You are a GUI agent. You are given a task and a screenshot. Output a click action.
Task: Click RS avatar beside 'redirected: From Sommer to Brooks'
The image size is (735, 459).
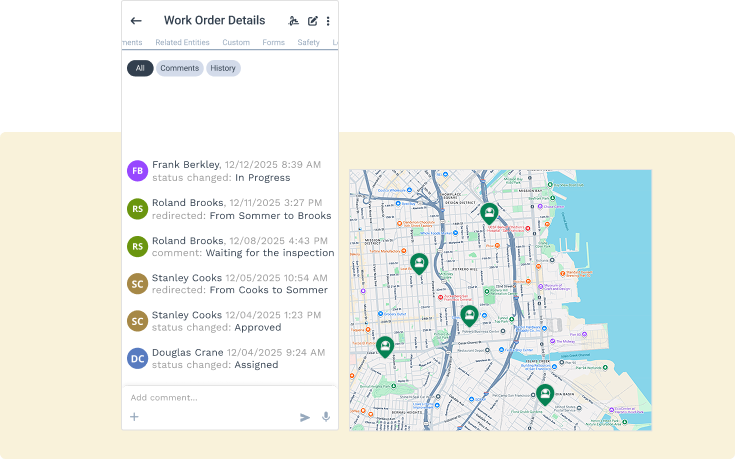tap(137, 209)
